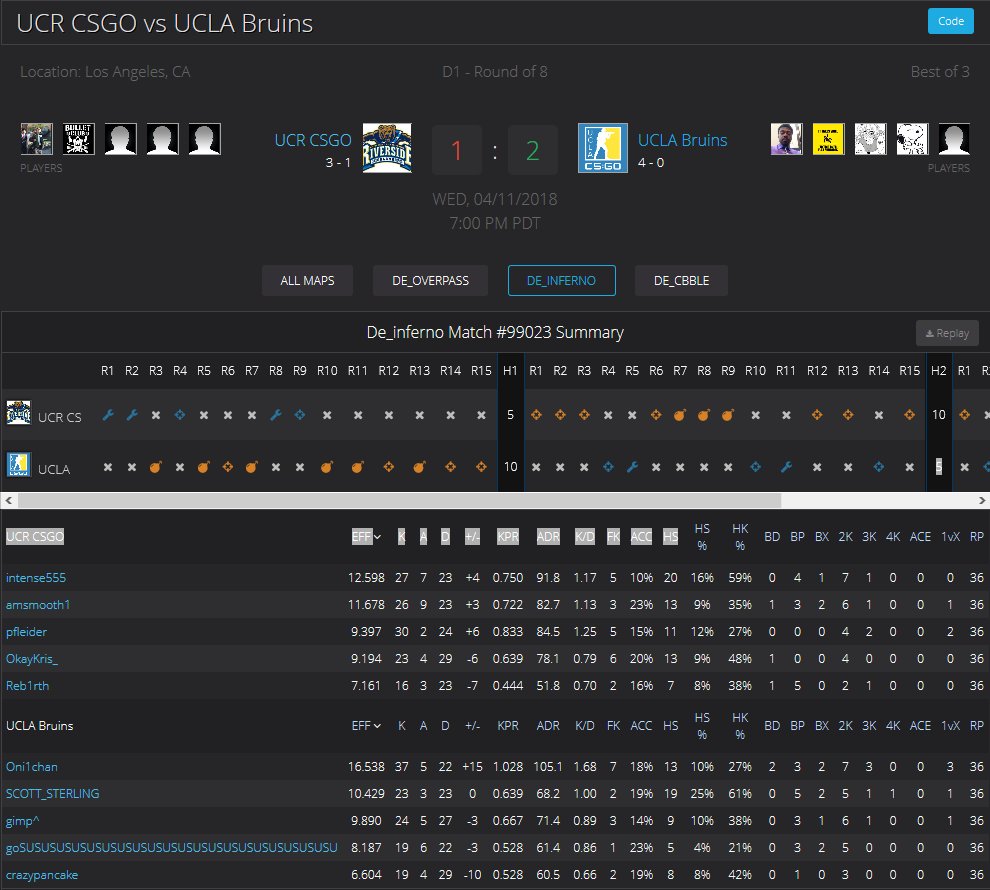
Task: Click UCLA second-half round 5 wrench icon
Action: click(x=632, y=467)
